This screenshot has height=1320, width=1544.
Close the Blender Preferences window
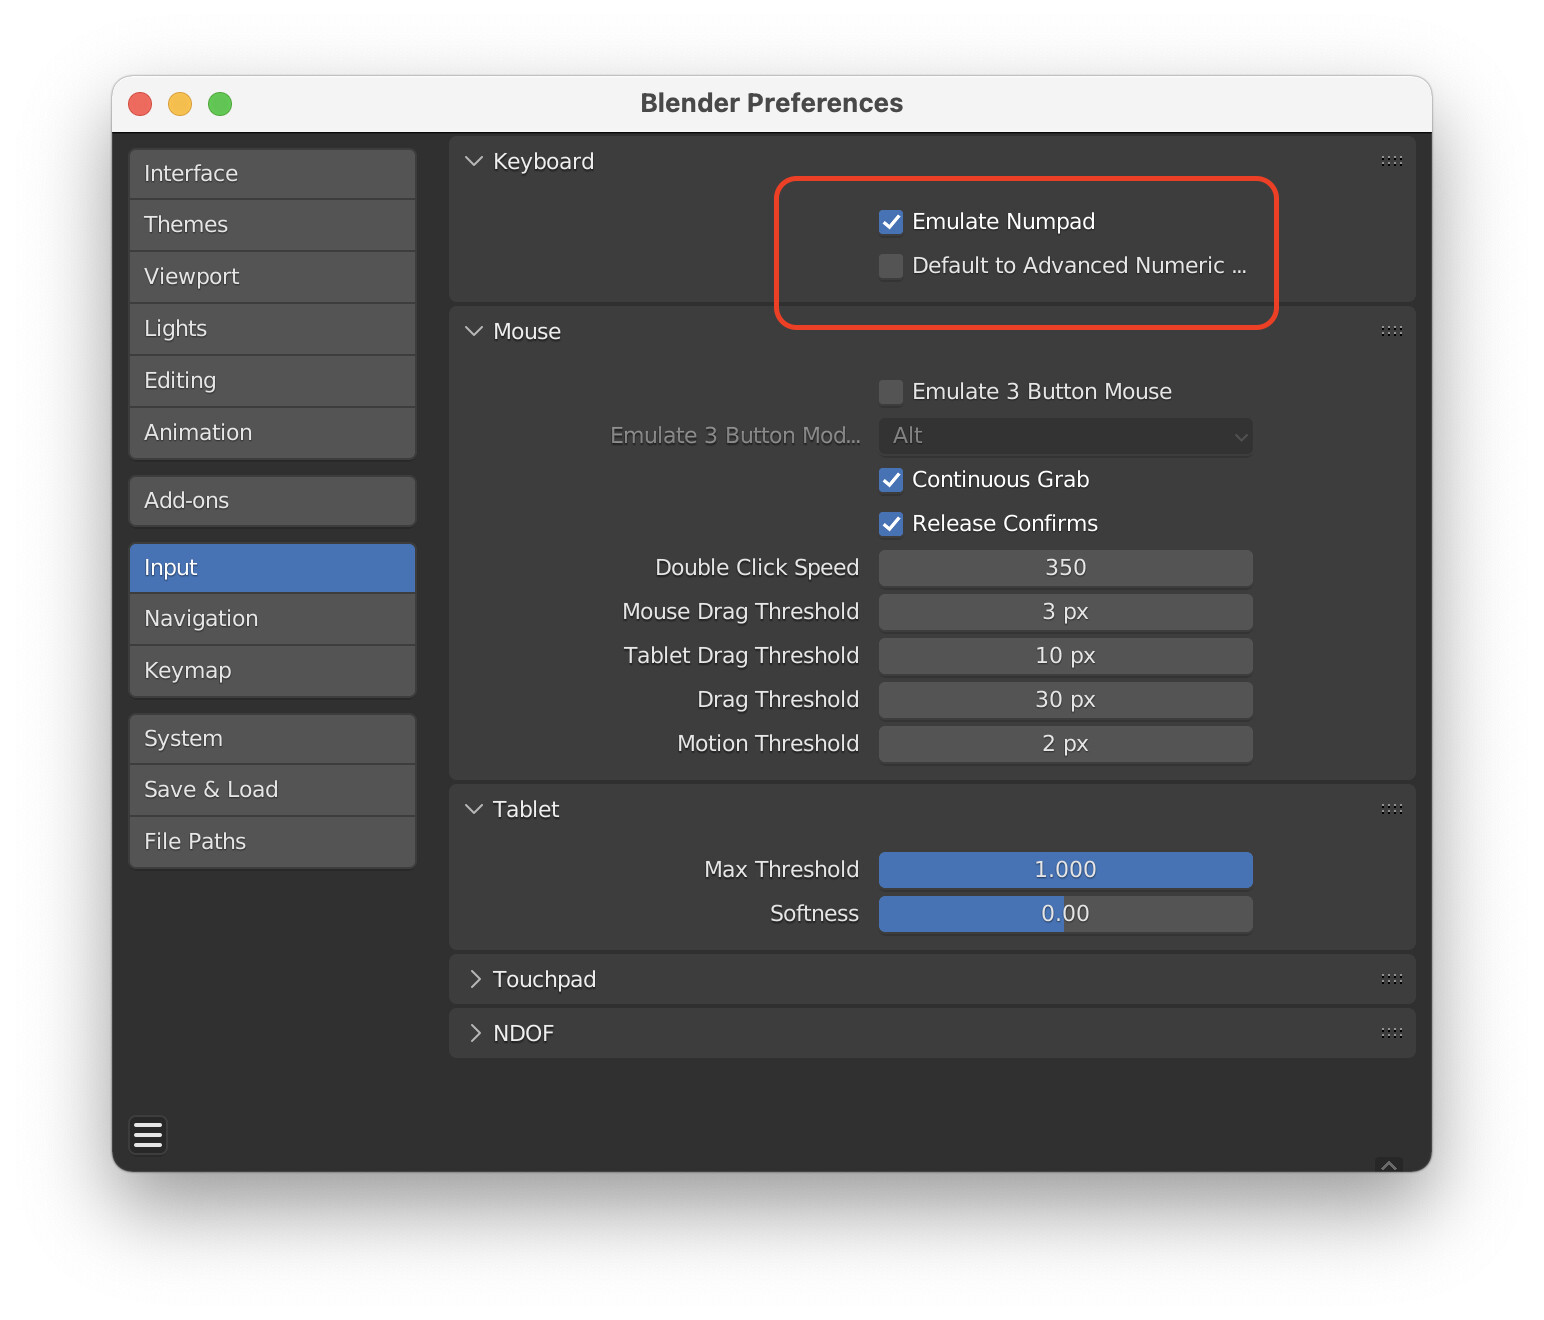click(x=140, y=104)
